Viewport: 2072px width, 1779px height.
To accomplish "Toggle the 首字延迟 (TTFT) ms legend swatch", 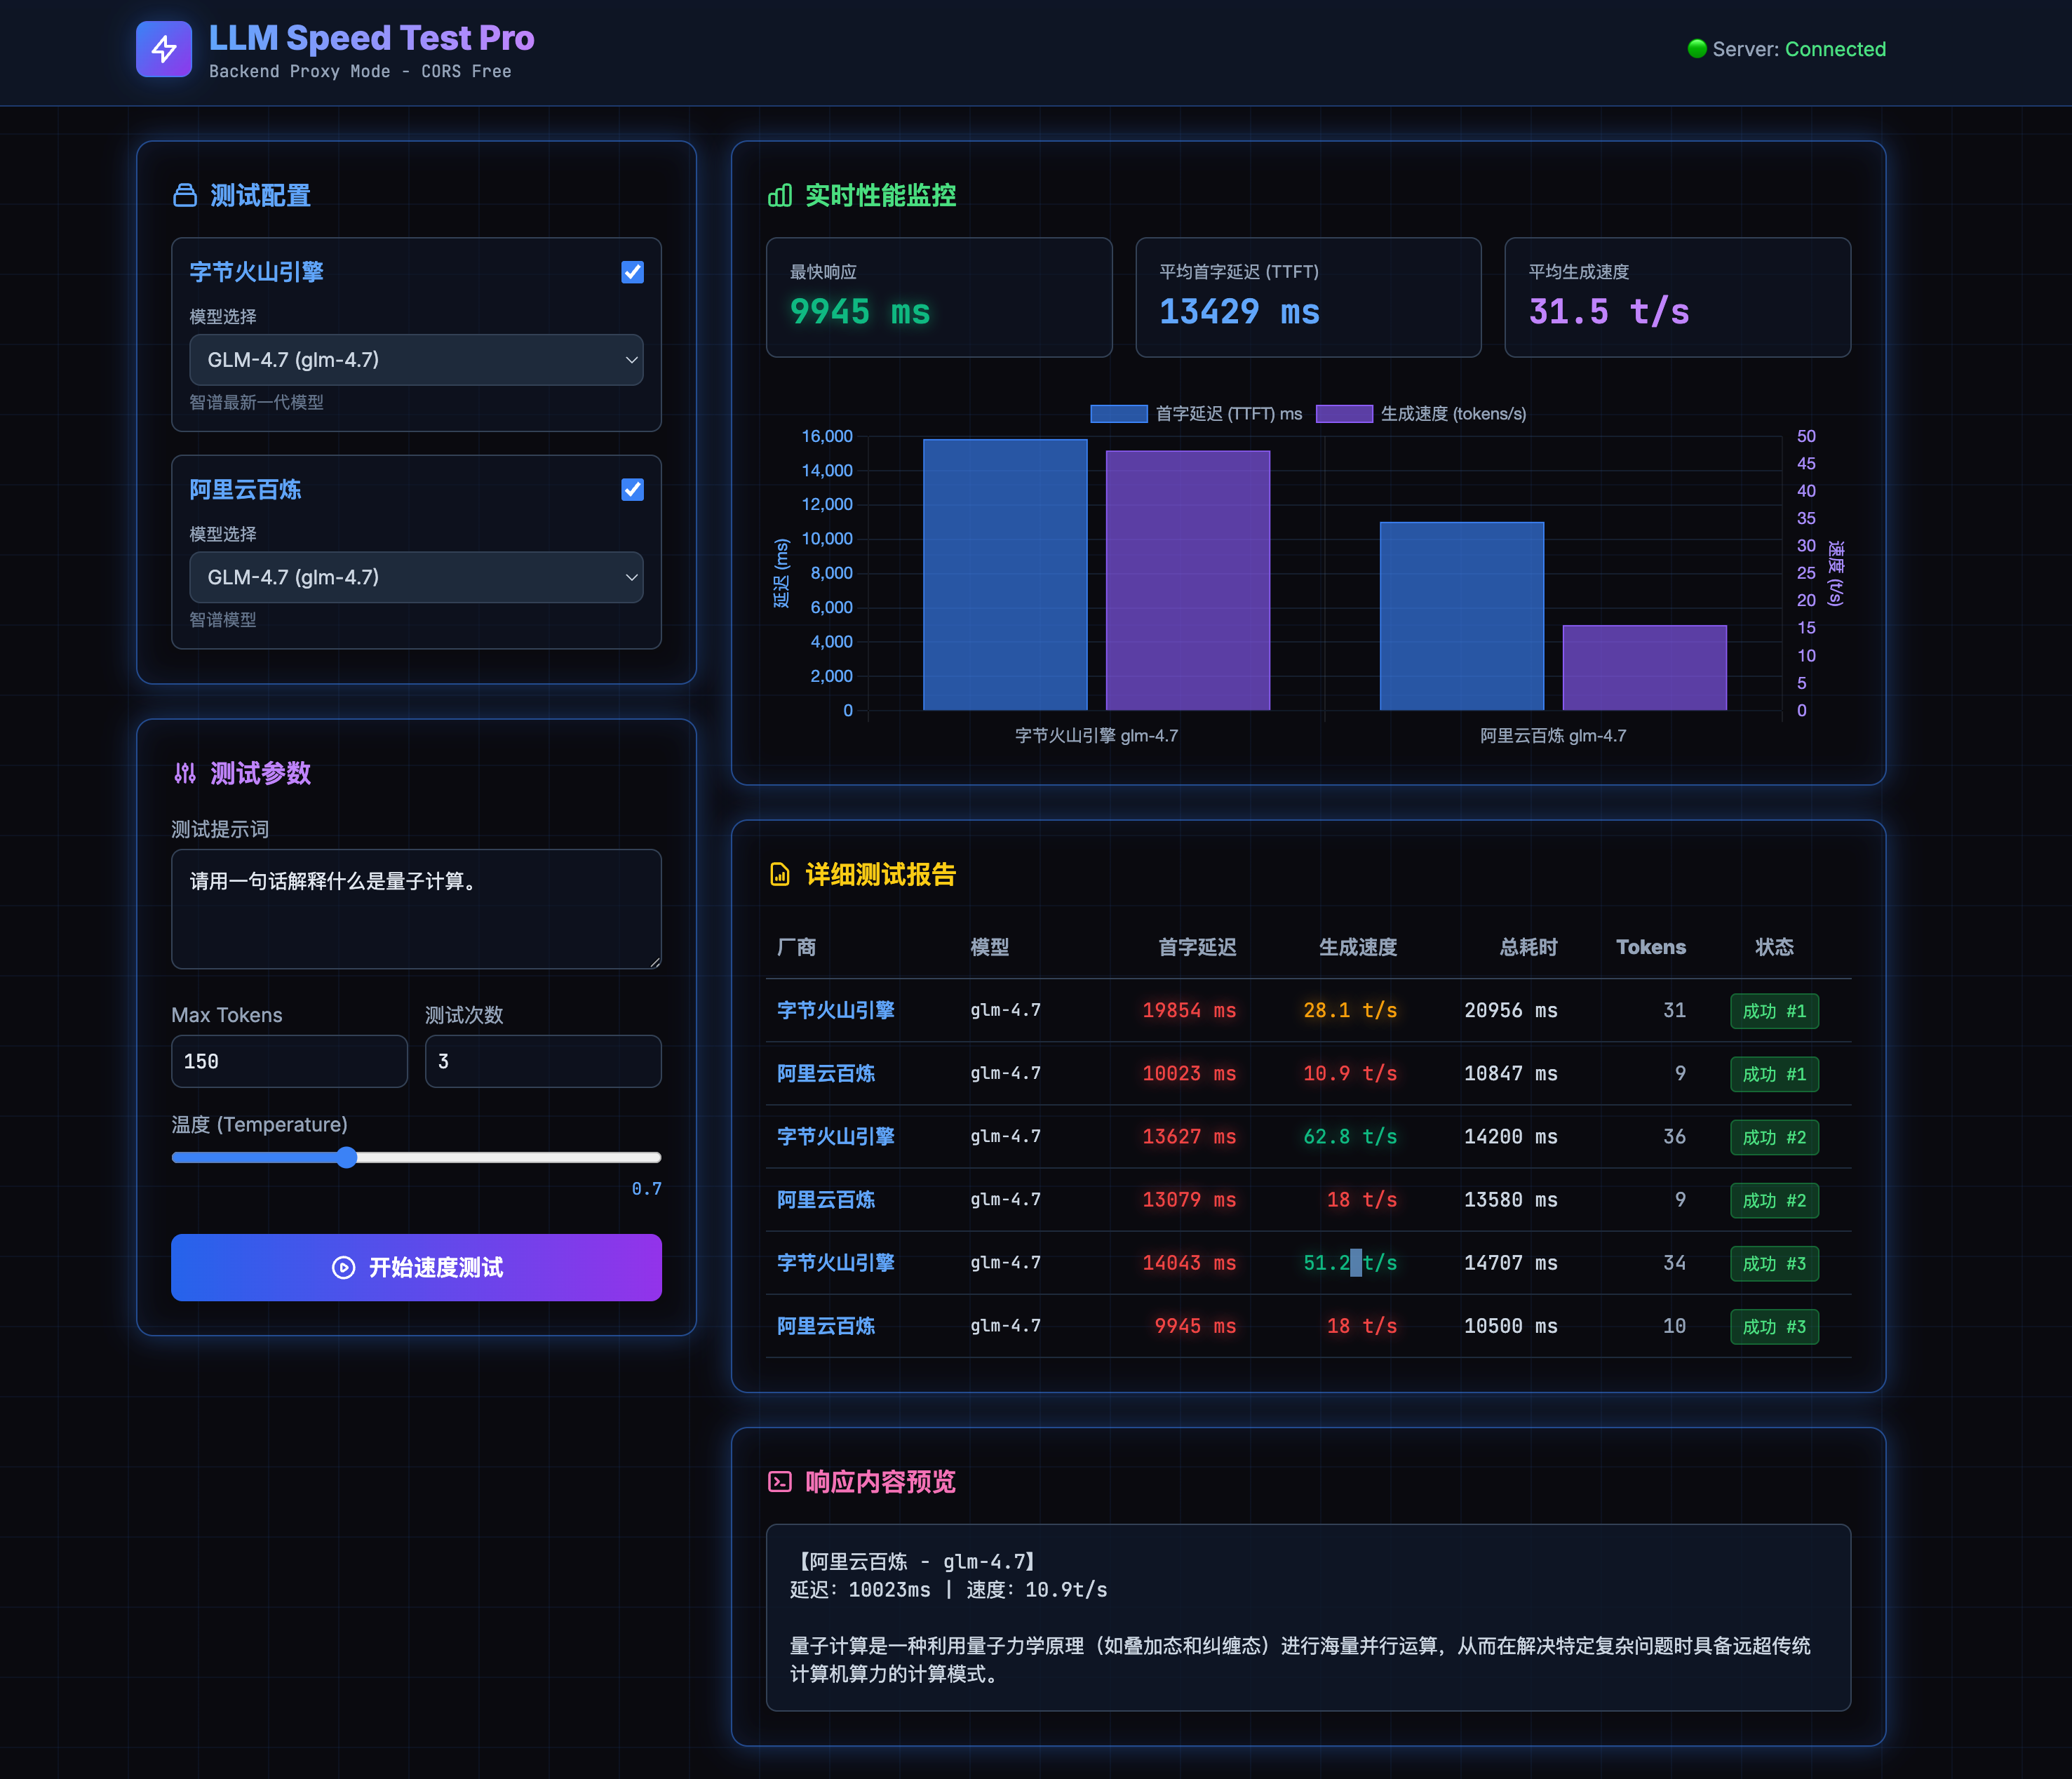I will 1118,414.
